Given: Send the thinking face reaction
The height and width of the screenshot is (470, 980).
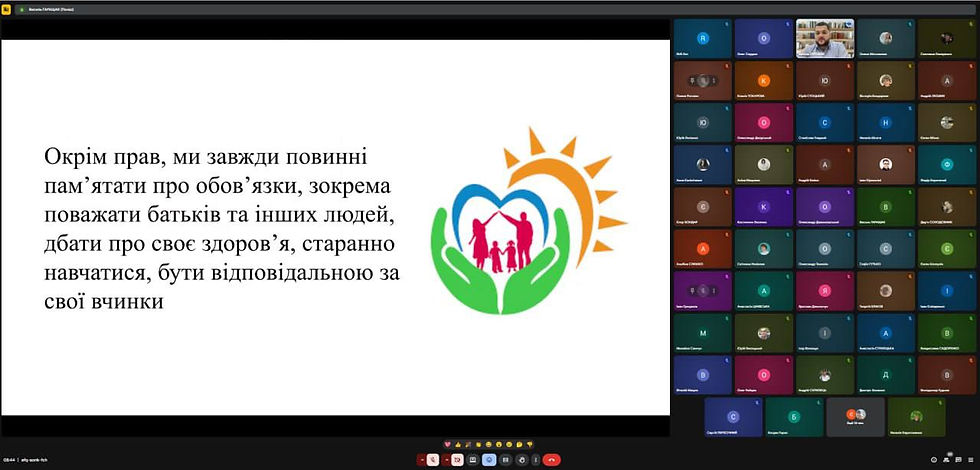Looking at the screenshot, I should [519, 444].
